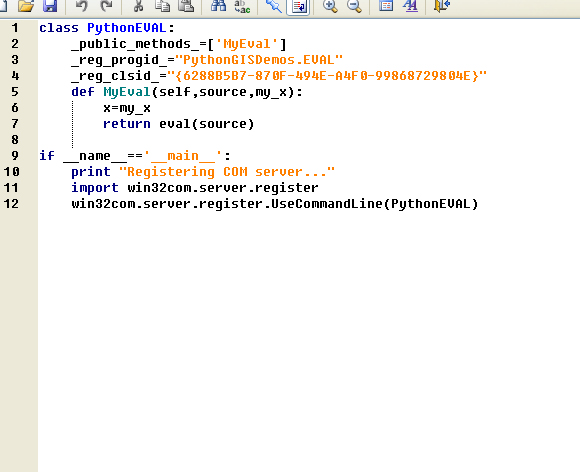Click the blue table-like options icon
580x472 pixels.
386,6
